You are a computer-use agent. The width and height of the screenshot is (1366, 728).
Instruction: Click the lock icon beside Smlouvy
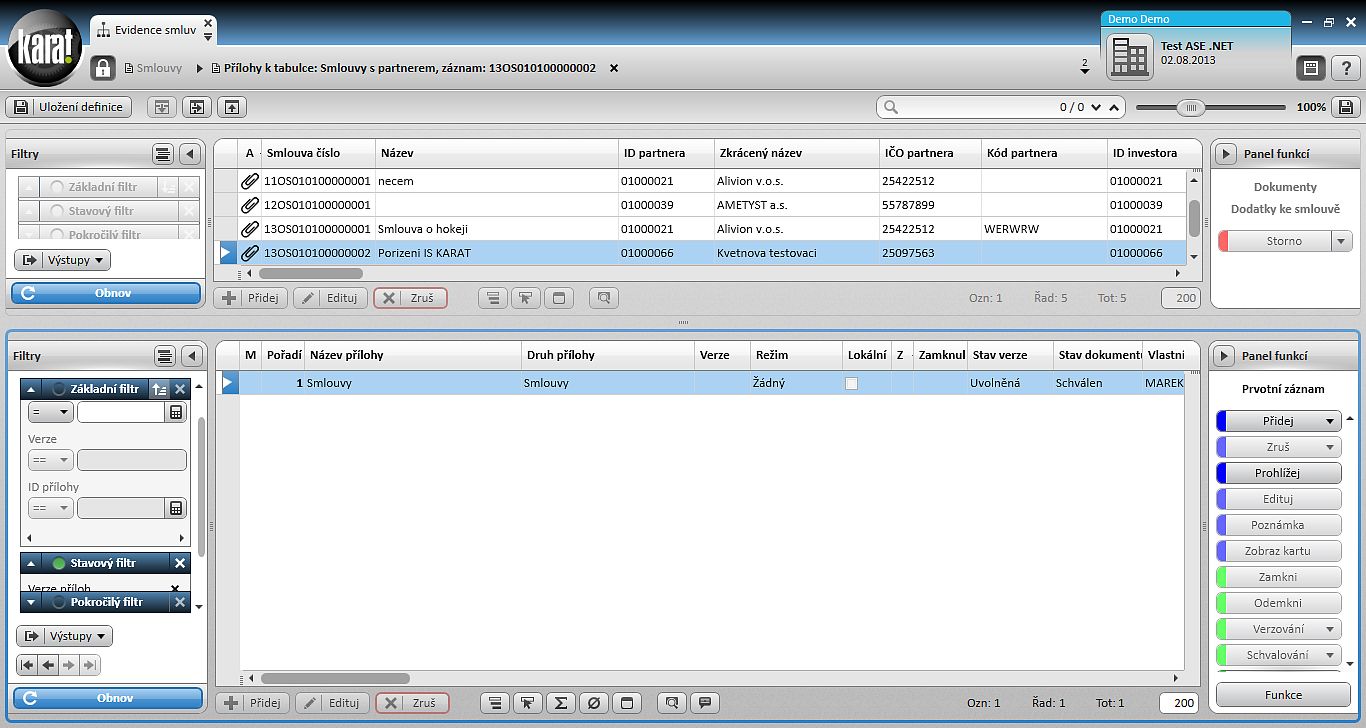coord(103,68)
